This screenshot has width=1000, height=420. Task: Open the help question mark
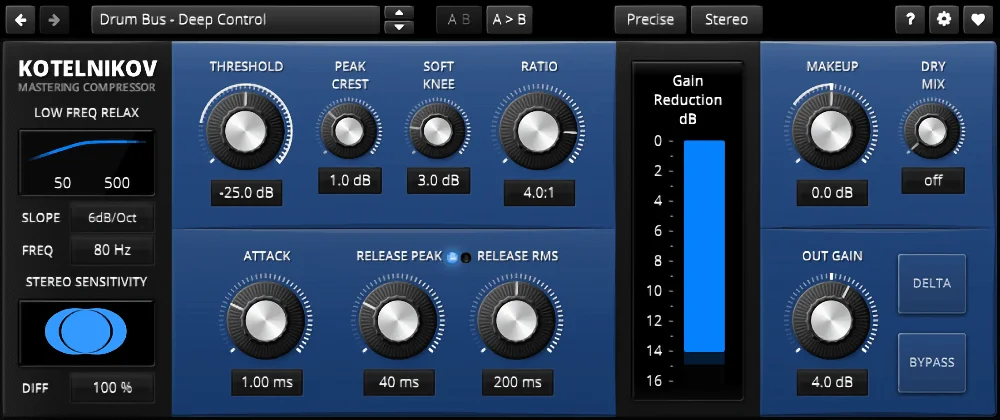click(910, 20)
